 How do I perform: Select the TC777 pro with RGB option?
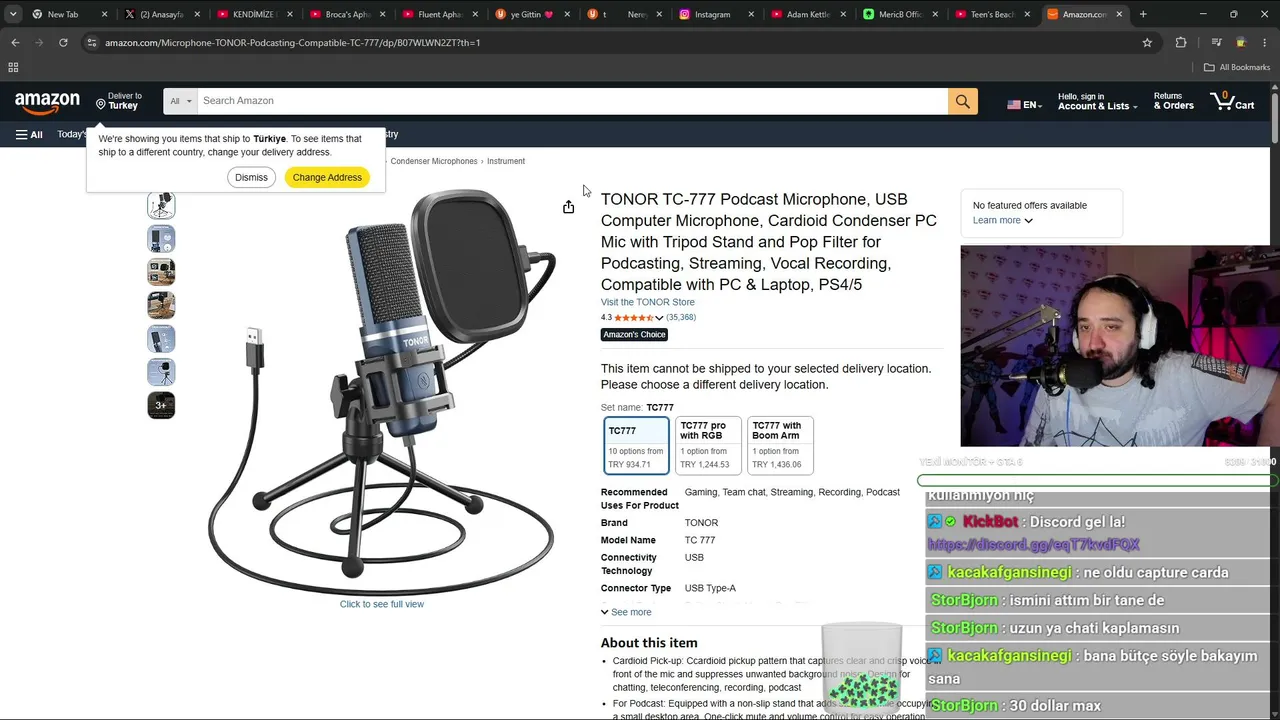coord(708,445)
